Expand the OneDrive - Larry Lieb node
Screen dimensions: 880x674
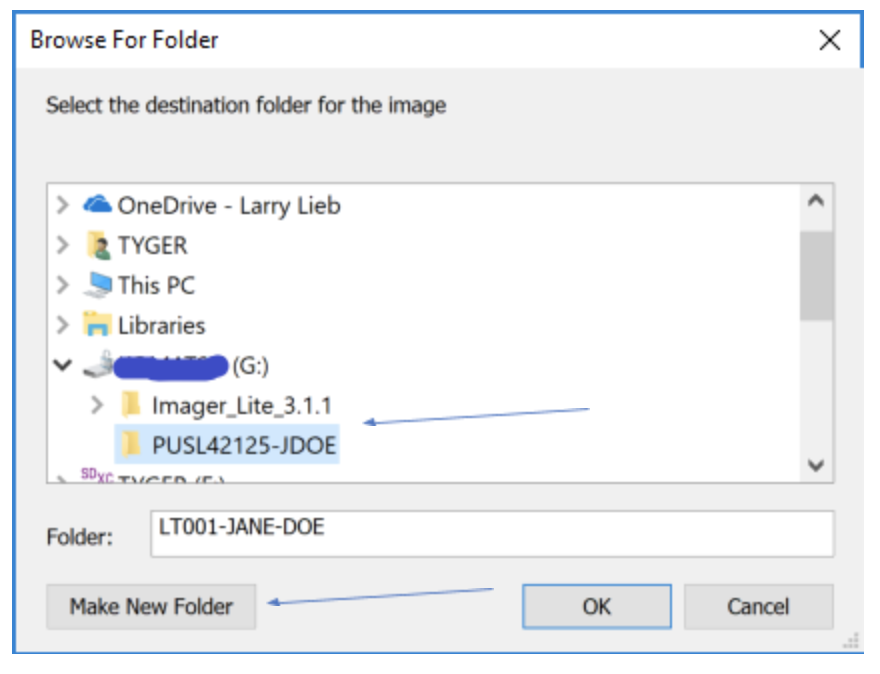tap(63, 205)
